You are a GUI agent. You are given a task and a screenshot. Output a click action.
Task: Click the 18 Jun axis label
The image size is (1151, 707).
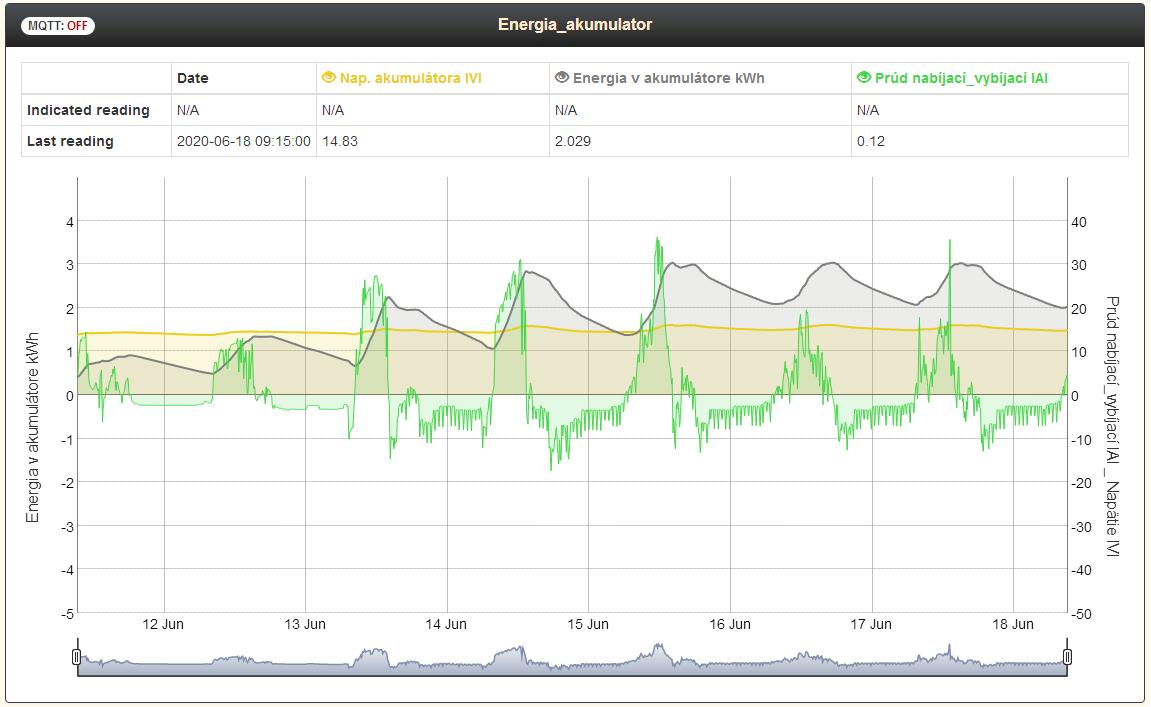pyautogui.click(x=1013, y=624)
